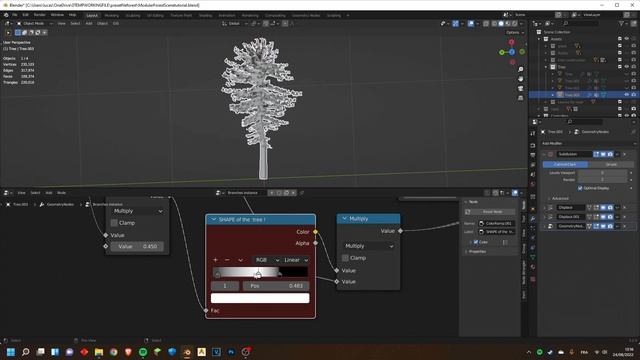
Task: Click the blue Z axis of the navigation gizmo
Action: (512, 52)
